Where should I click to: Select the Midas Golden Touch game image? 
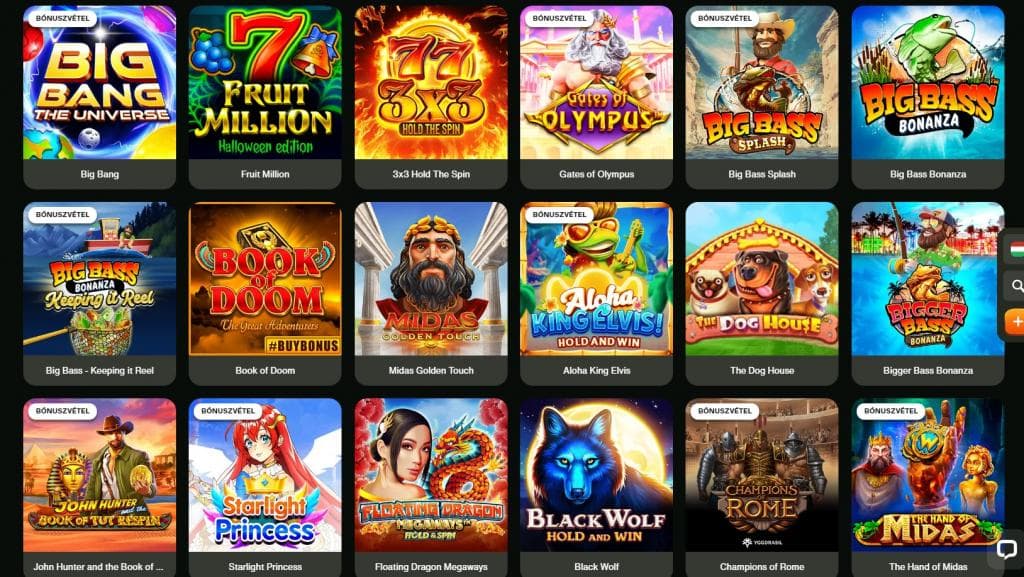[x=431, y=279]
